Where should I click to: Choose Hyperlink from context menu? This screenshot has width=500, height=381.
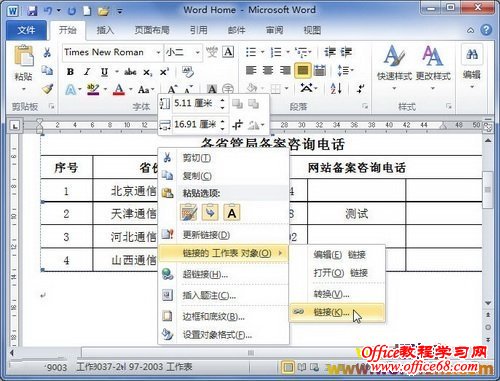click(x=223, y=274)
